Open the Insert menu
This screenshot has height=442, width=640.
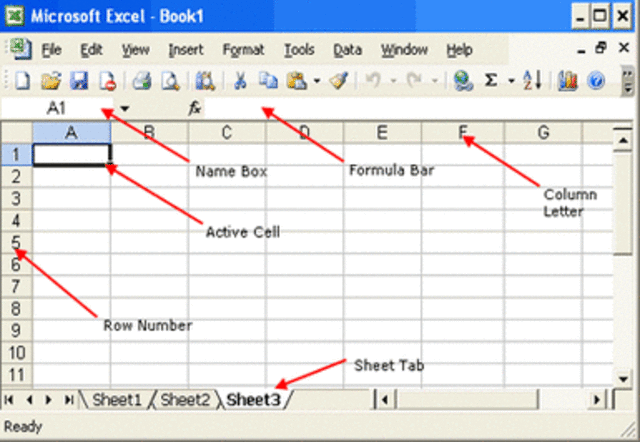pyautogui.click(x=186, y=50)
